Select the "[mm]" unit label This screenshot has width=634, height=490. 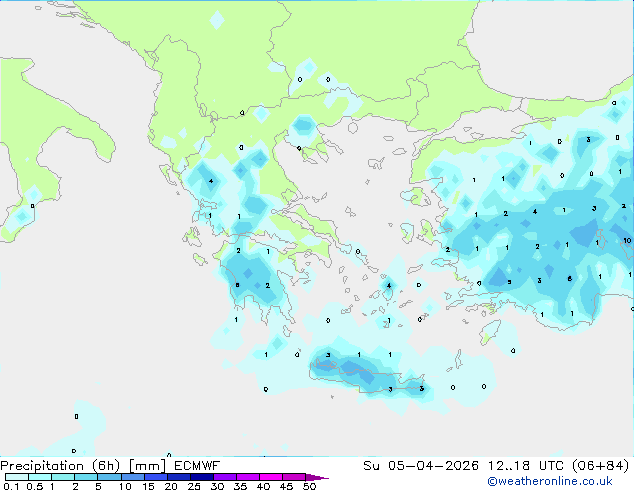pyautogui.click(x=147, y=466)
